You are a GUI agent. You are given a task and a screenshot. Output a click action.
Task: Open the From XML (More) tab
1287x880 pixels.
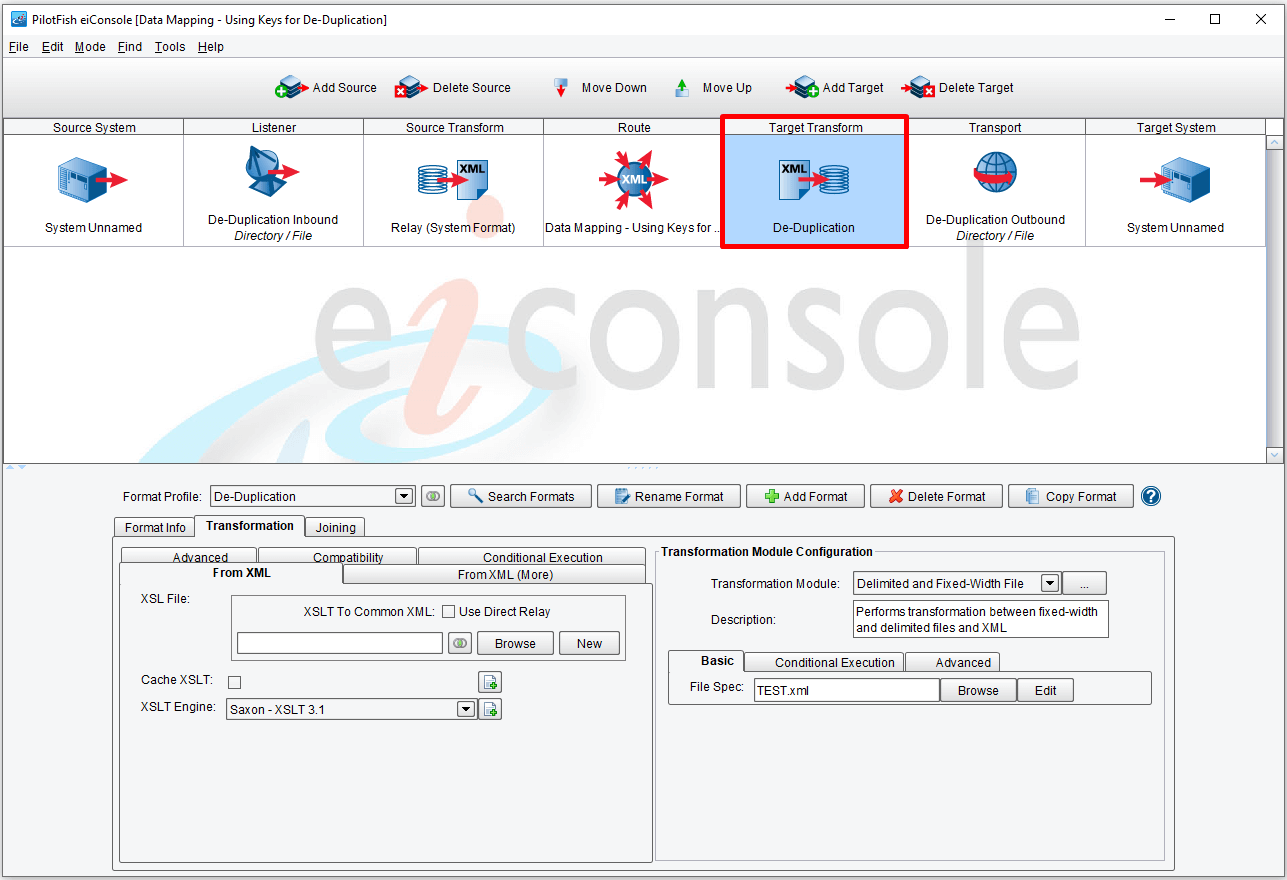click(494, 574)
